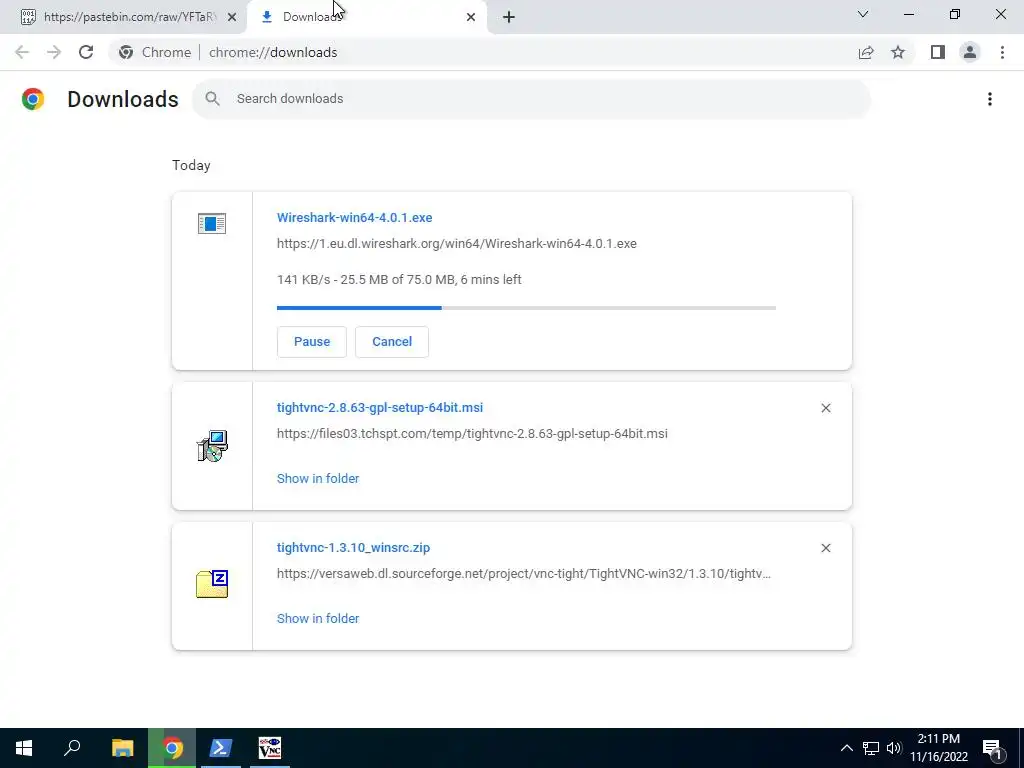The width and height of the screenshot is (1024, 768).
Task: Open the browser side panel
Action: [938, 52]
